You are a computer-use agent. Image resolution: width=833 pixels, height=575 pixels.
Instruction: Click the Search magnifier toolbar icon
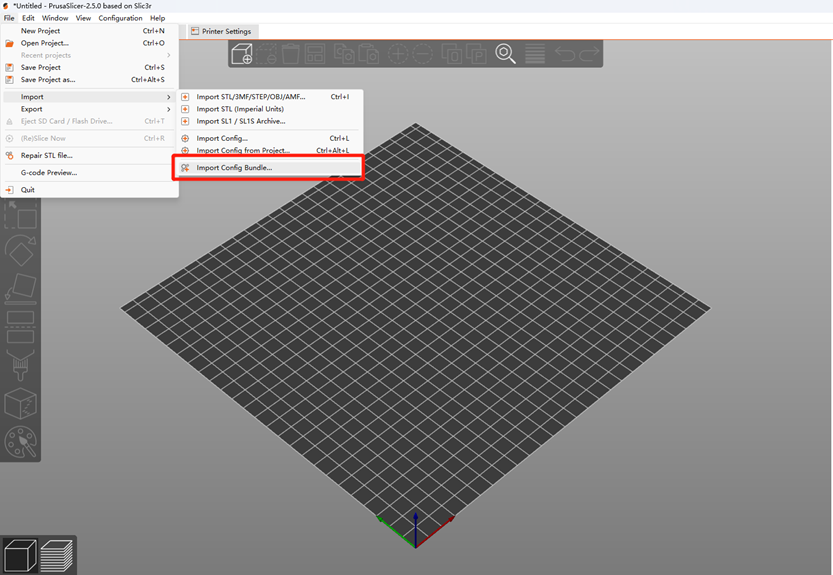pos(505,54)
